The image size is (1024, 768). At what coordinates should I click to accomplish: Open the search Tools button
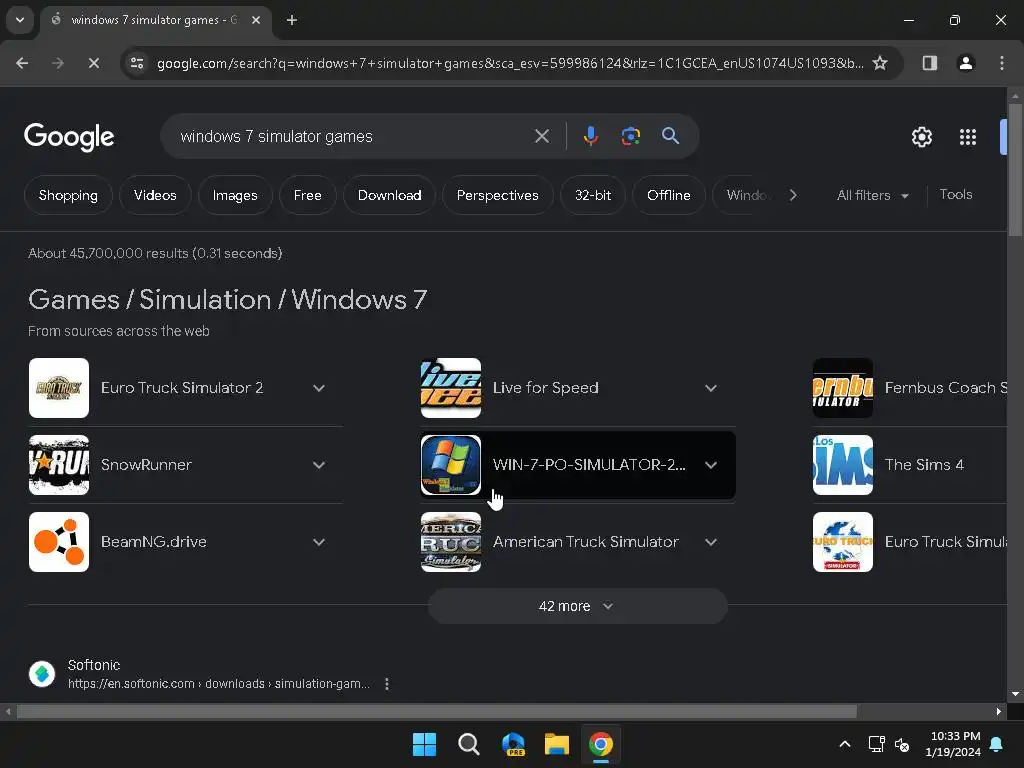955,195
